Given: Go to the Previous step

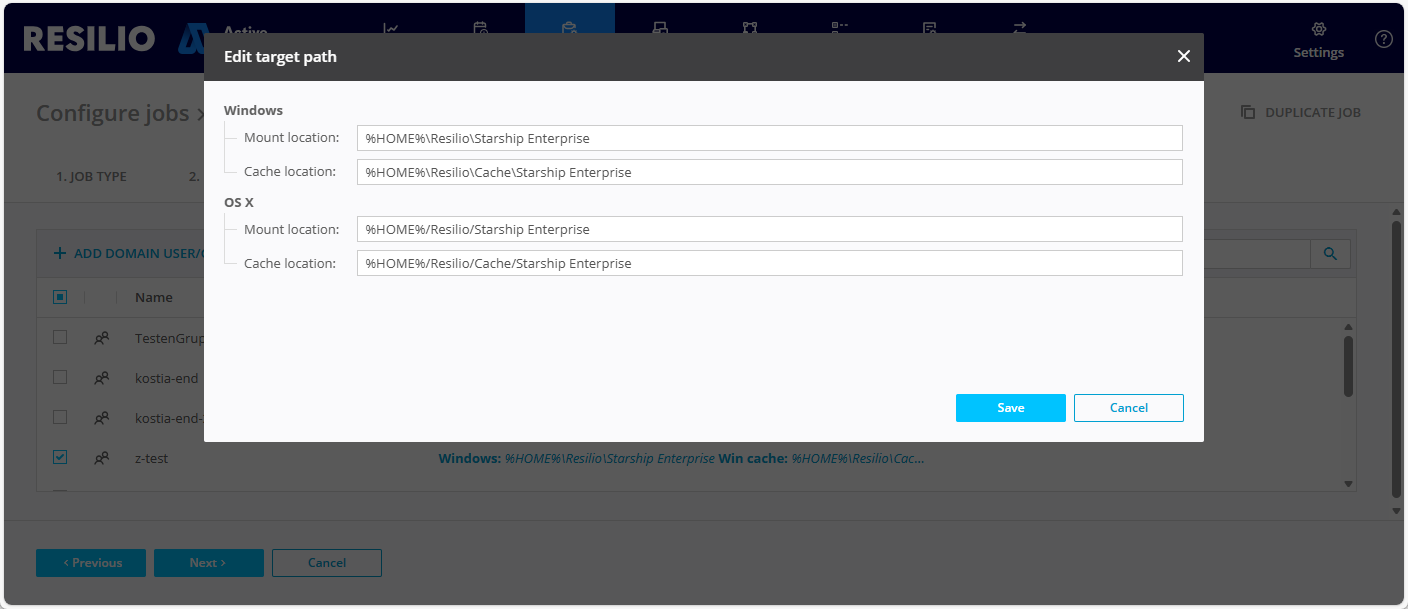Looking at the screenshot, I should 91,563.
